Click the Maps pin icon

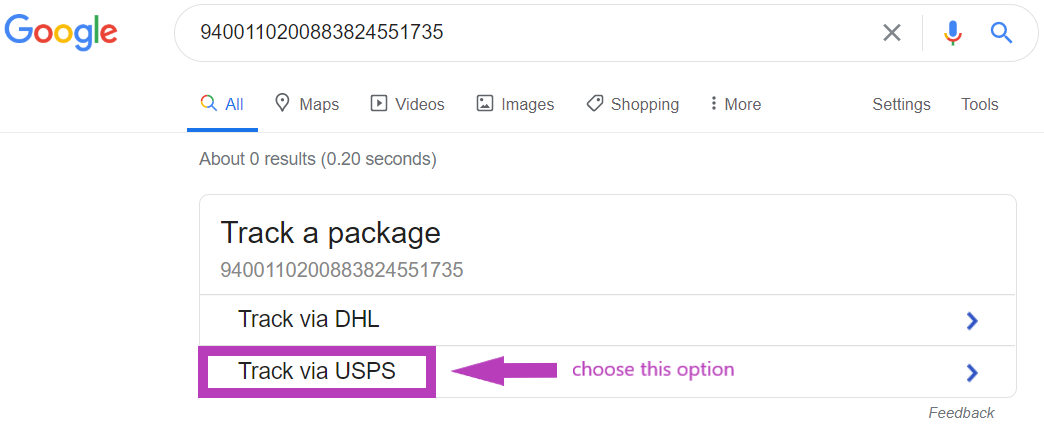click(x=282, y=103)
